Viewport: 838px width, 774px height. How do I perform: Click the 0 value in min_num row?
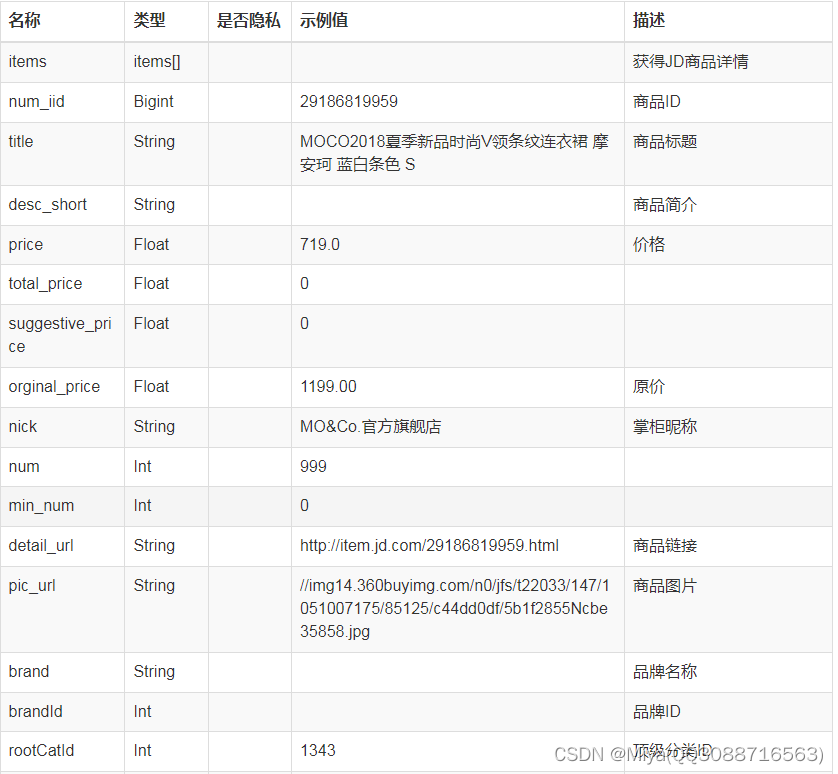pyautogui.click(x=304, y=506)
